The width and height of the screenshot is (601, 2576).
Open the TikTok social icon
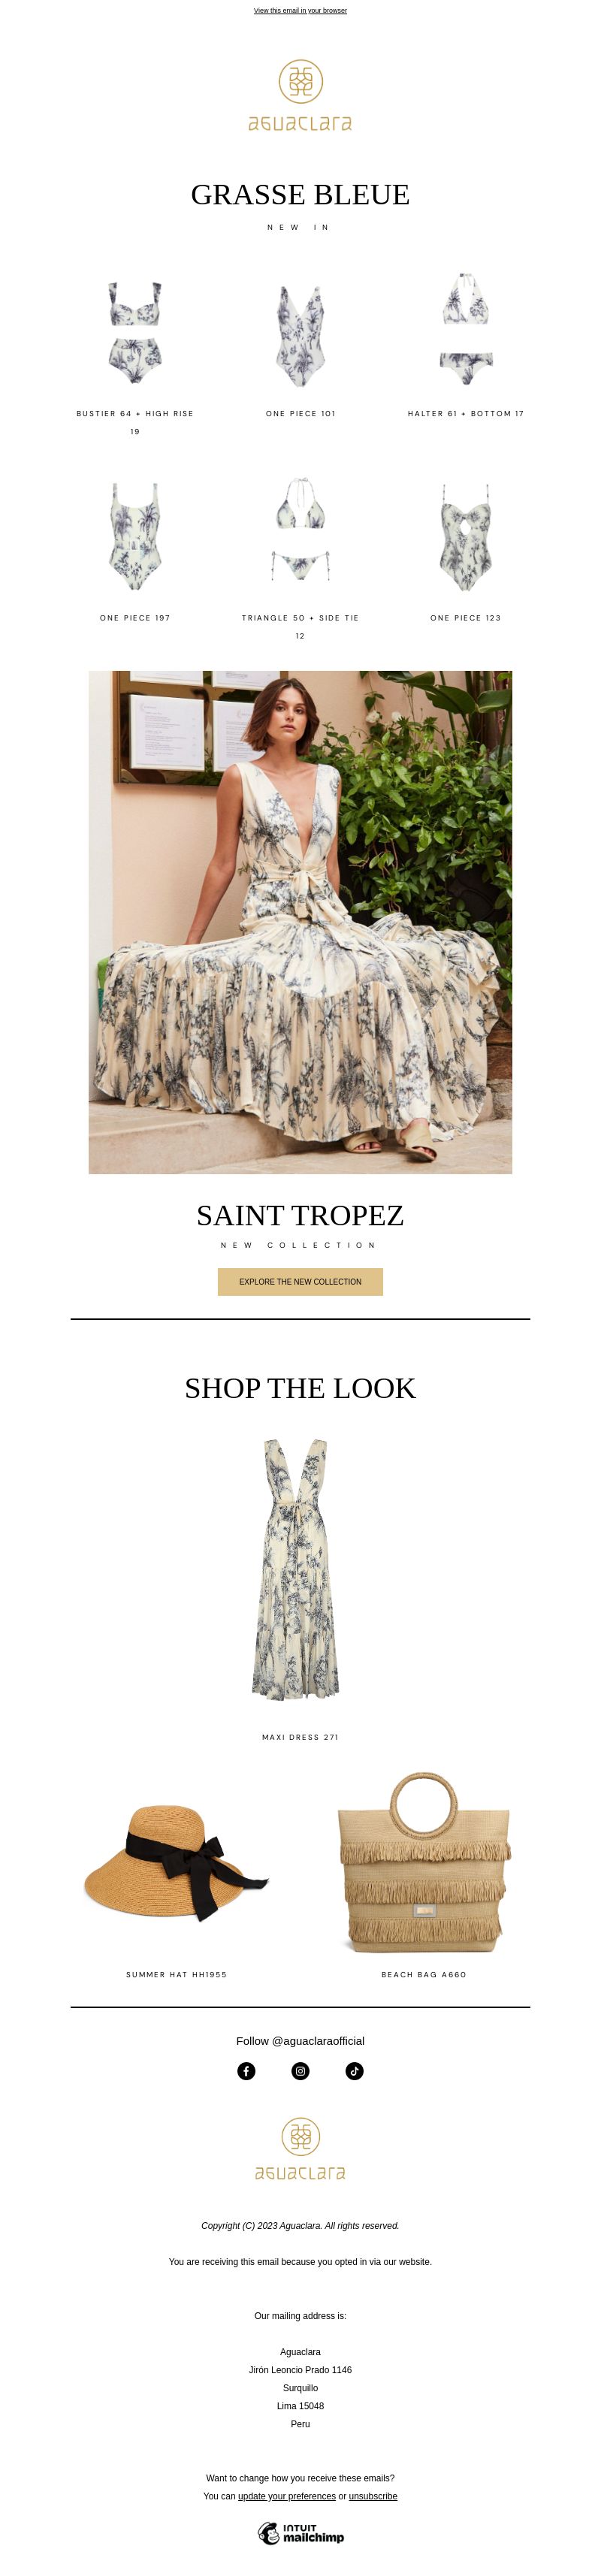tap(354, 2071)
